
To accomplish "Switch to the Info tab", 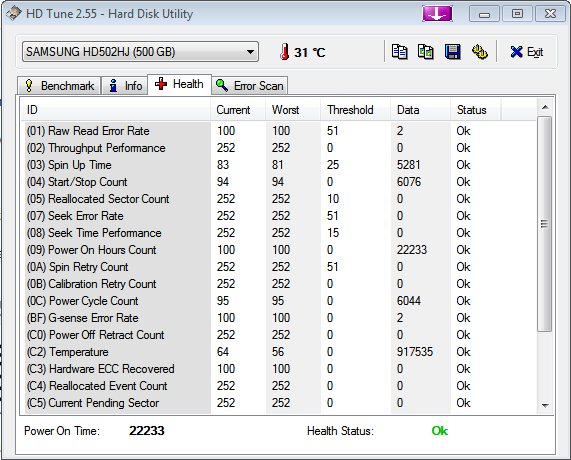I will pyautogui.click(x=125, y=86).
